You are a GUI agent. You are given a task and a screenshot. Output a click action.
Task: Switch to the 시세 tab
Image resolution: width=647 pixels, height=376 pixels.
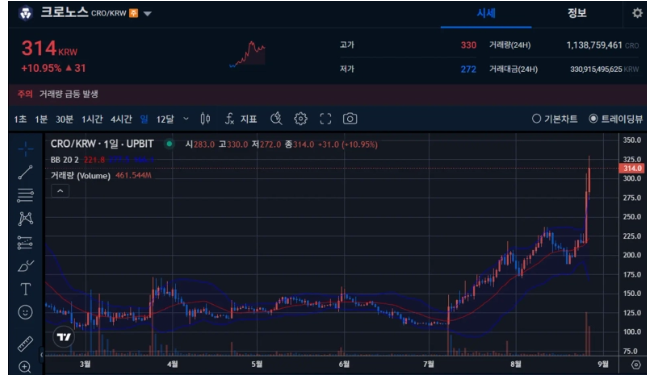tap(486, 13)
